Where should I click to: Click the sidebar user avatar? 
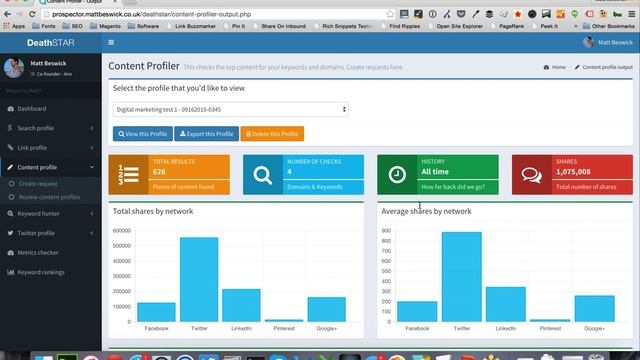coord(14,67)
